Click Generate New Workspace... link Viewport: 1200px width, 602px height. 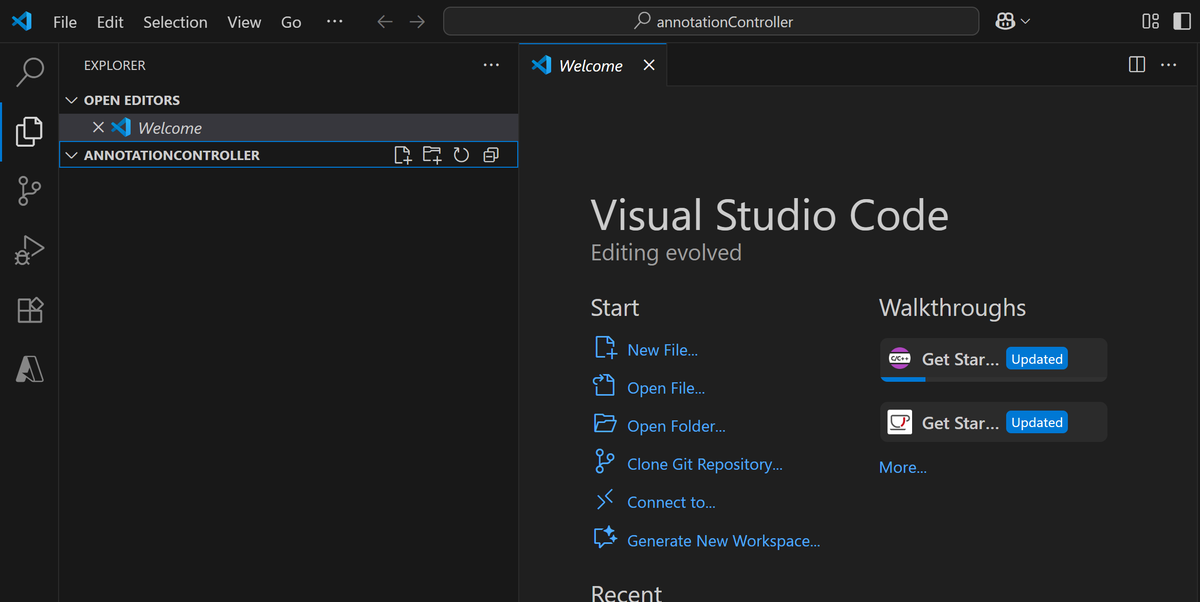coord(723,540)
